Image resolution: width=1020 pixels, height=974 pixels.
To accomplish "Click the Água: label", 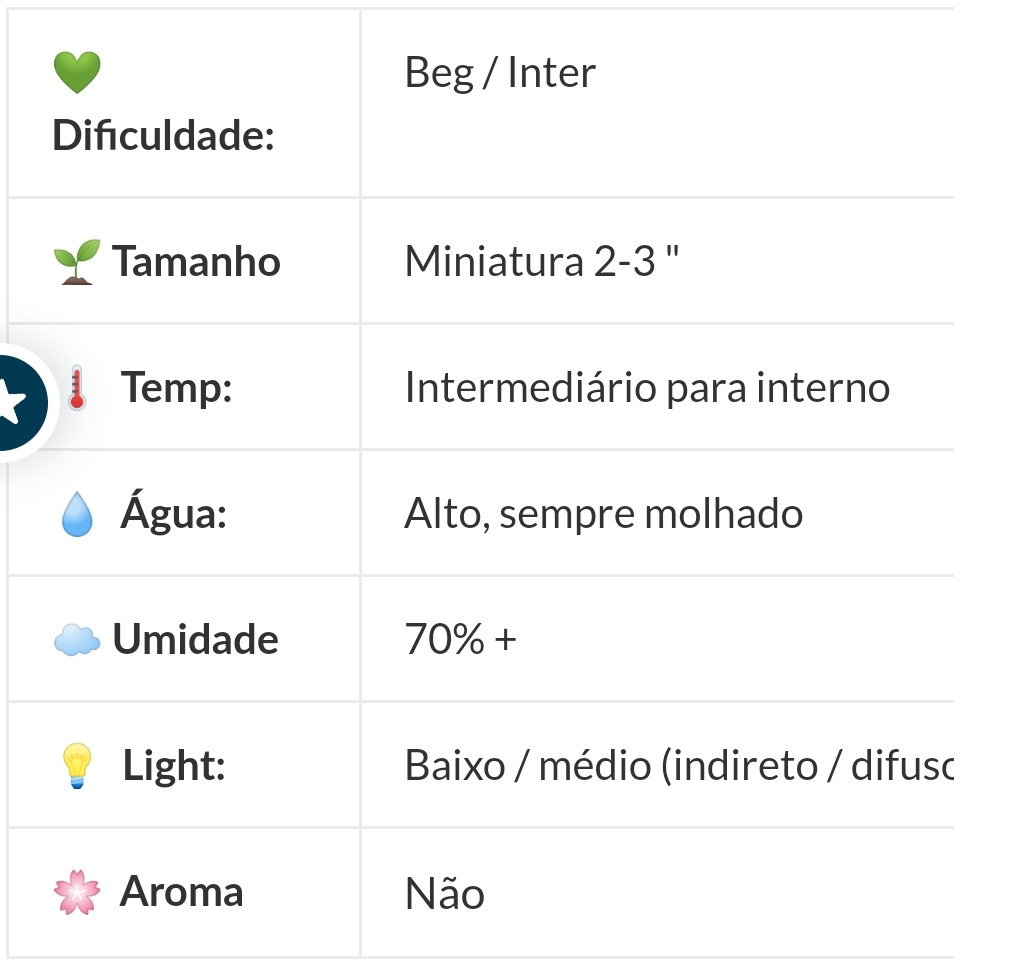I will [174, 512].
